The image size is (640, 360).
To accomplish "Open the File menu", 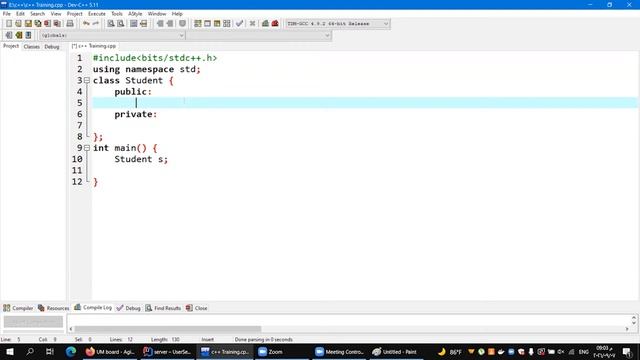I will [7, 14].
